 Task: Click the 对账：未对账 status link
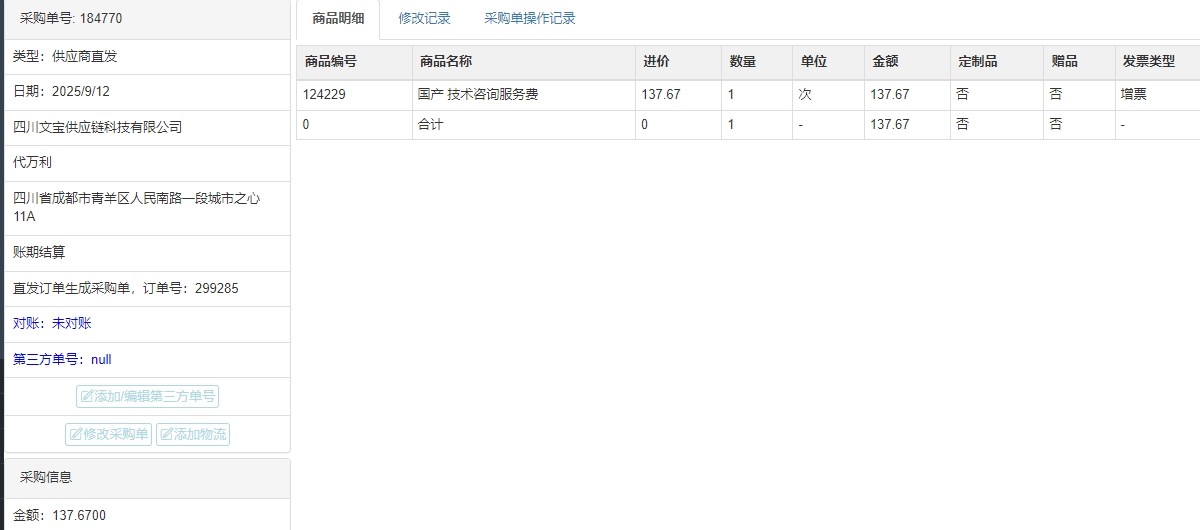(x=52, y=323)
